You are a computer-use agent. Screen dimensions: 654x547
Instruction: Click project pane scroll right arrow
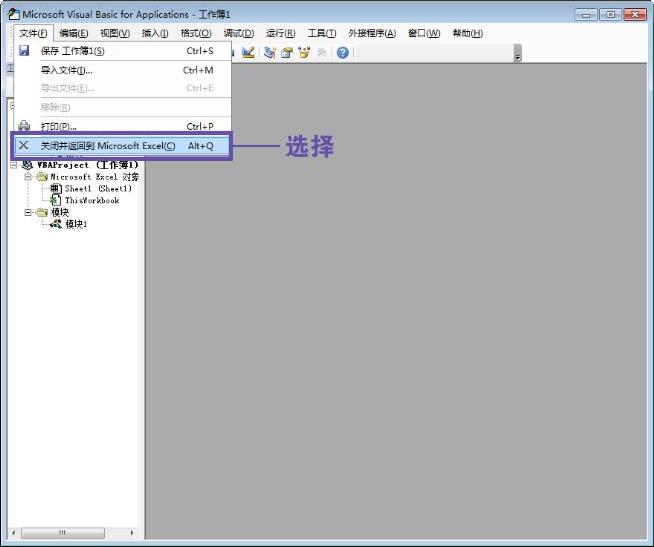pyautogui.click(x=132, y=532)
